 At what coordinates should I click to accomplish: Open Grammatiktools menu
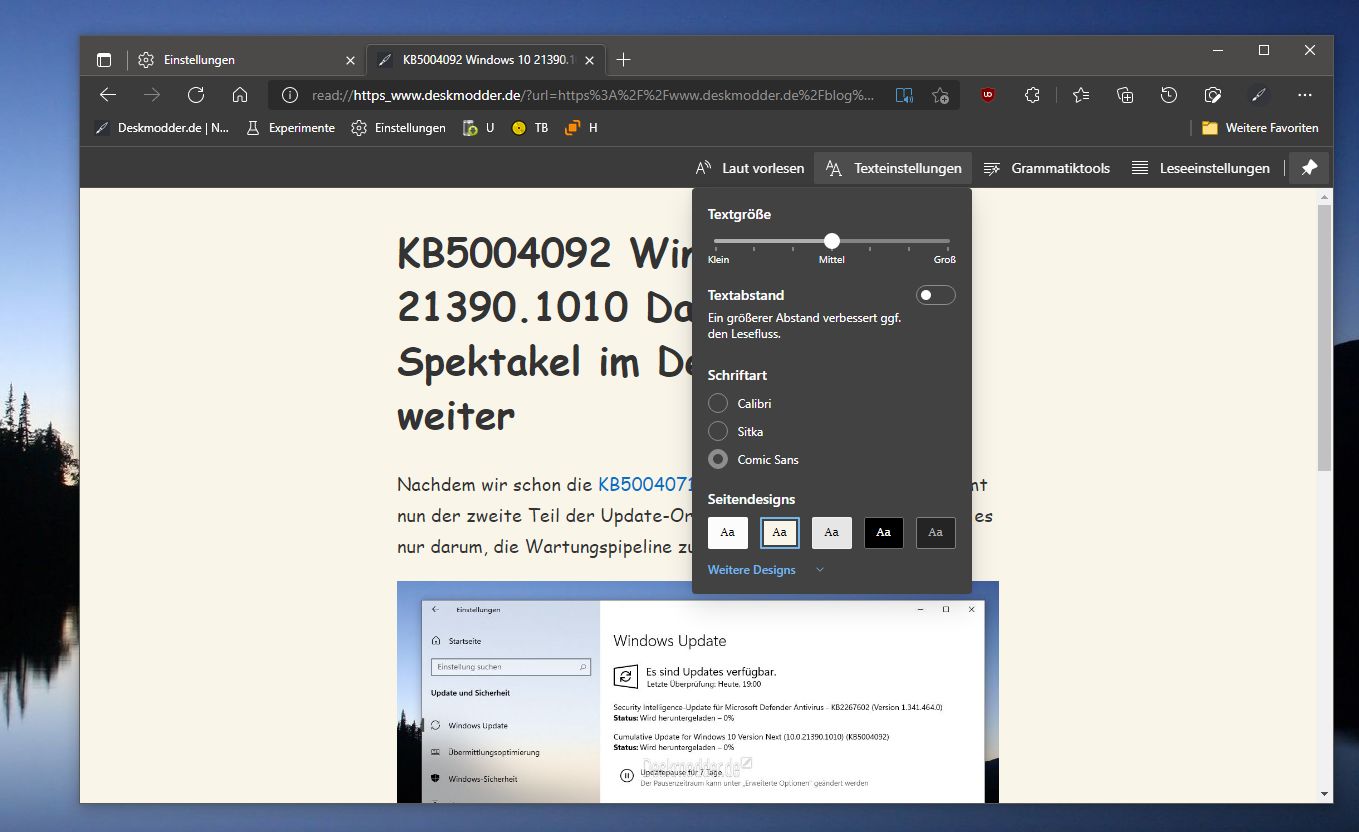[1046, 168]
